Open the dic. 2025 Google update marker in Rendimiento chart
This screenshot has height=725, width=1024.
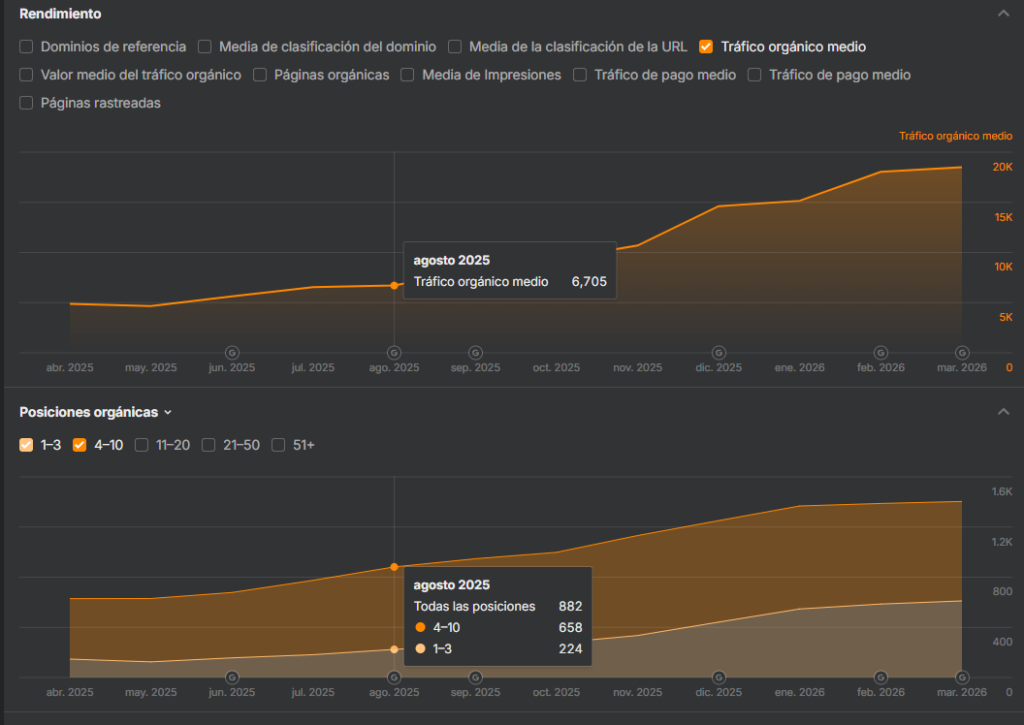click(x=718, y=352)
